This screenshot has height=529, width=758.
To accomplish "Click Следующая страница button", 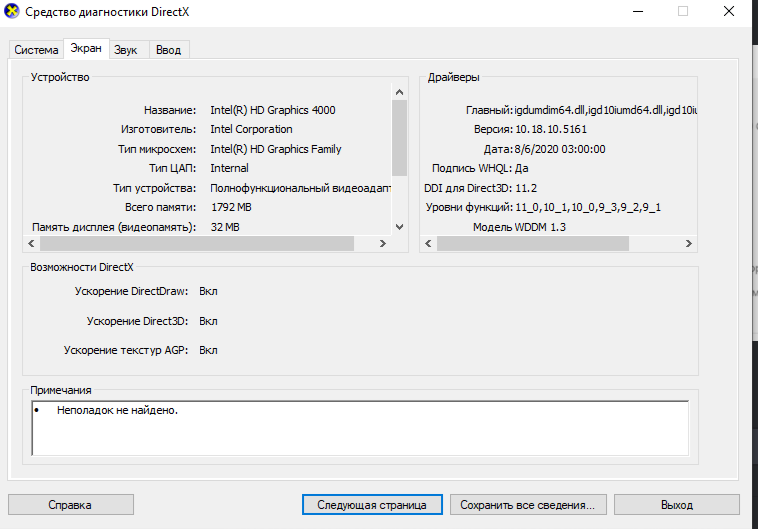I will click(x=372, y=505).
